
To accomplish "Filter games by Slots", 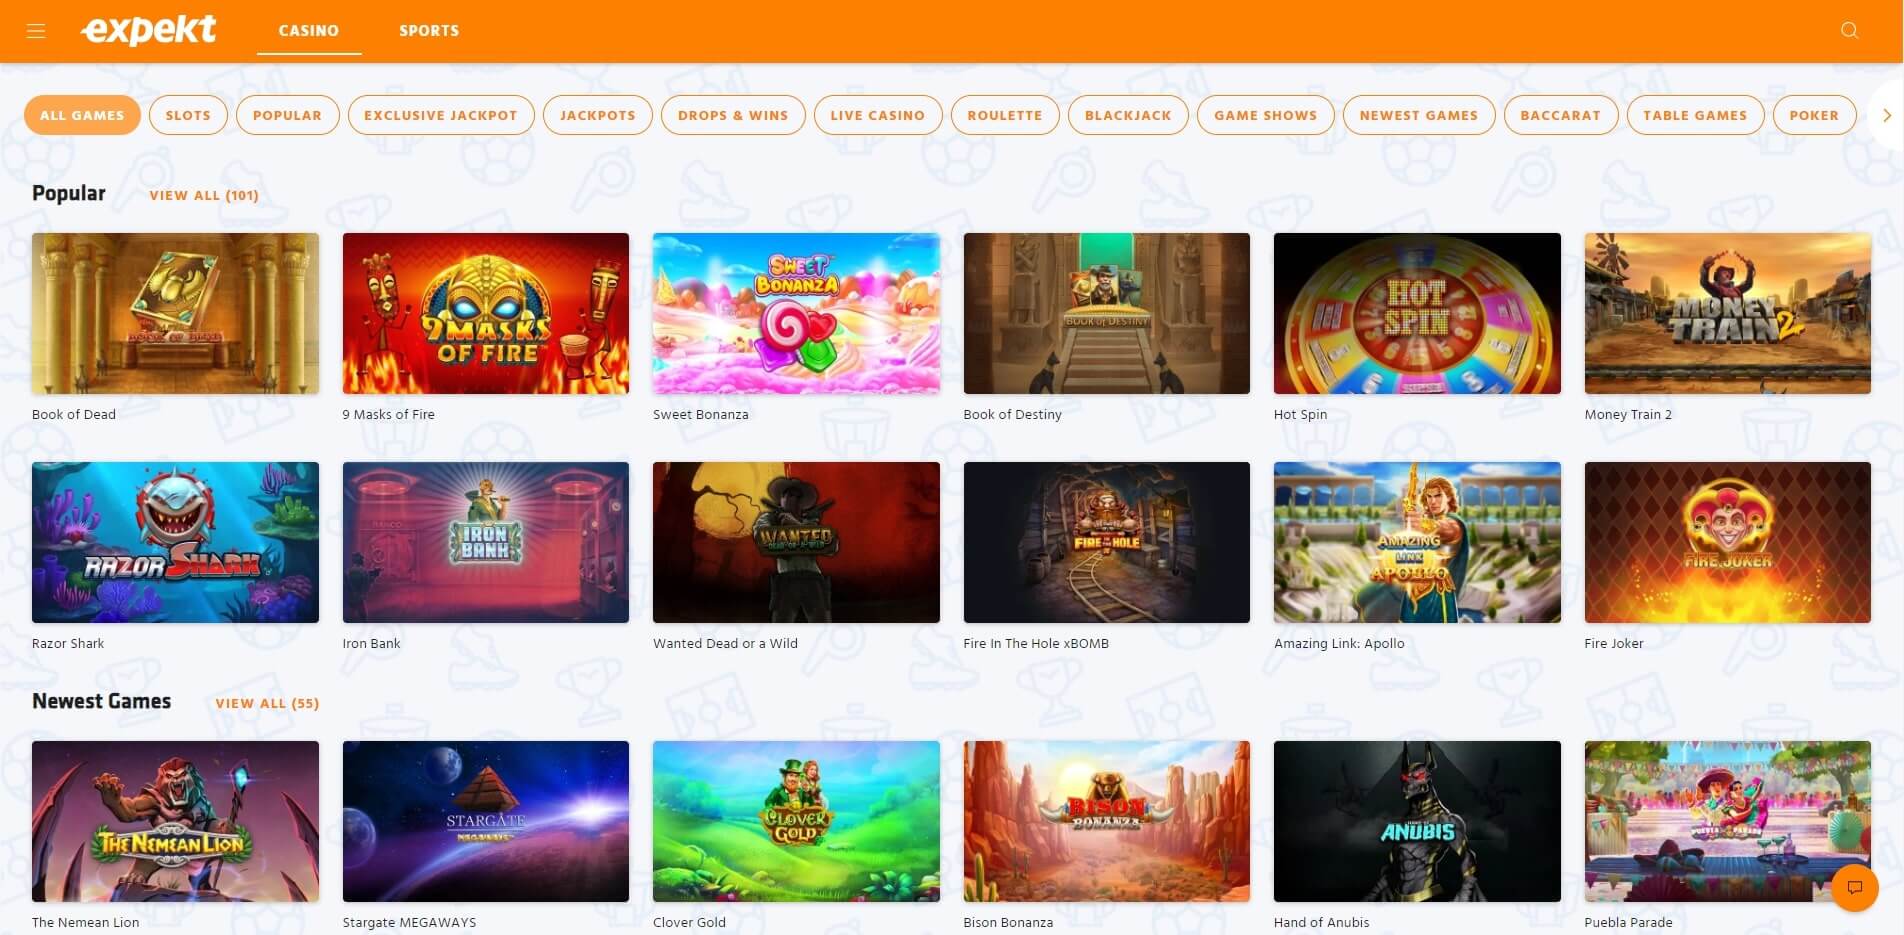I will (x=188, y=115).
